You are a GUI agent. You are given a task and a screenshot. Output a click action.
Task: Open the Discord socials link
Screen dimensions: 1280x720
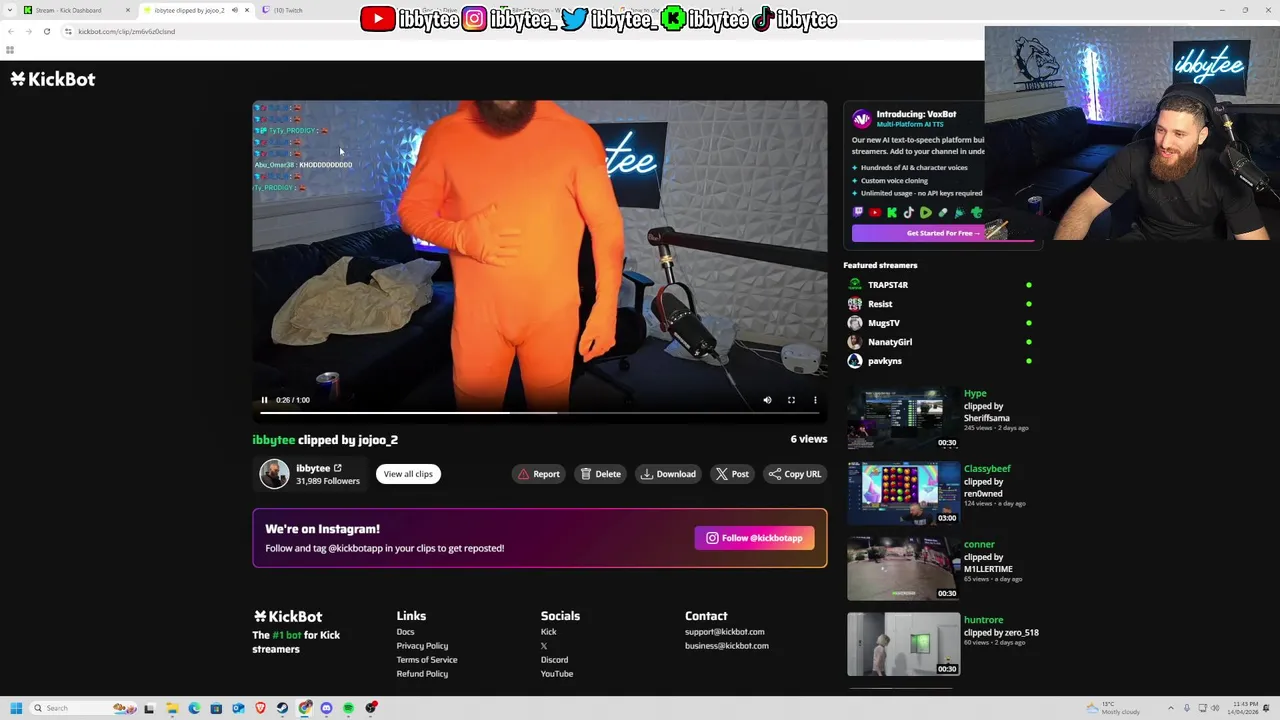click(554, 660)
